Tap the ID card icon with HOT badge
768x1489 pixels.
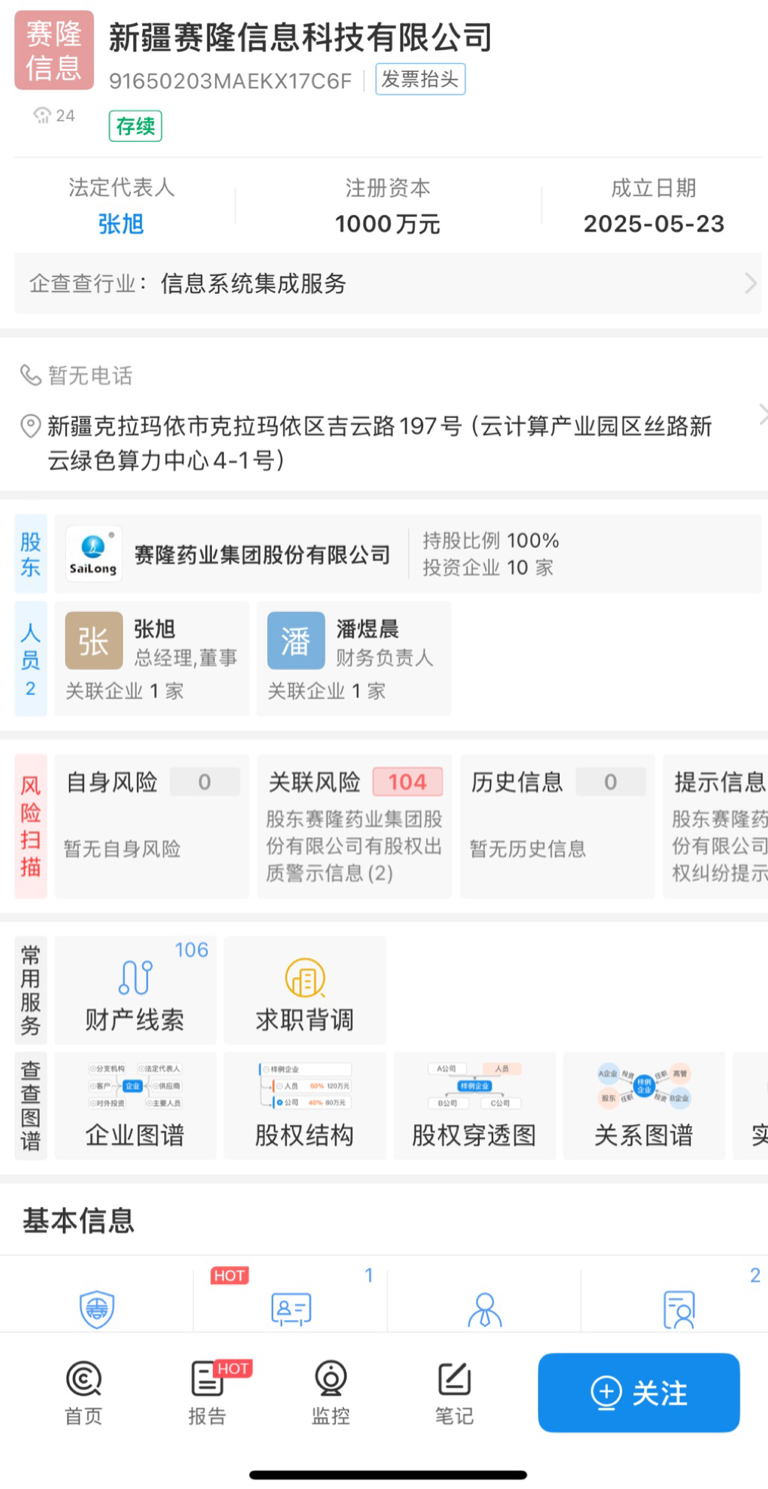pos(291,1309)
